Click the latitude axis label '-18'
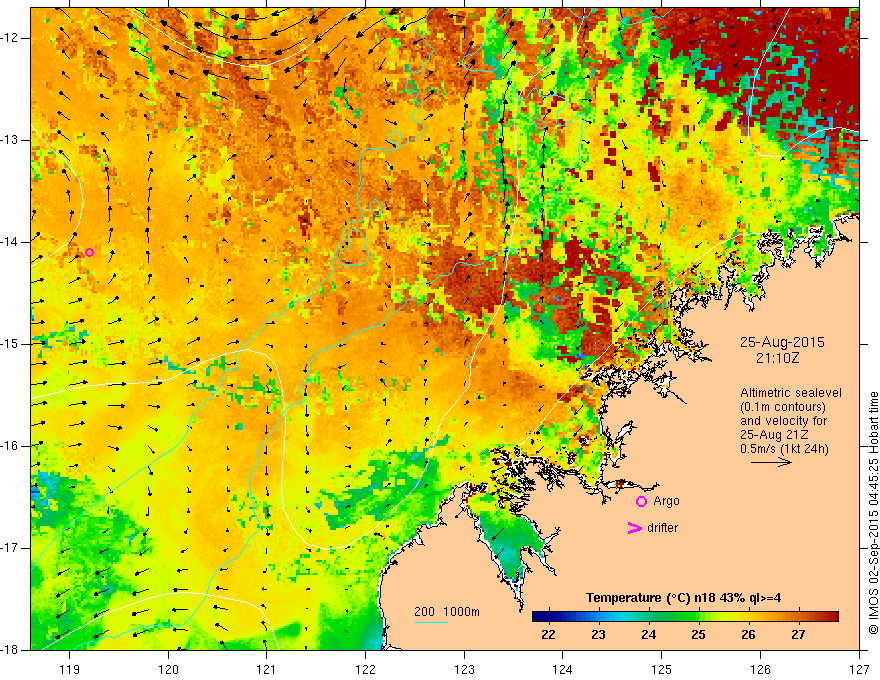 [x=10, y=650]
